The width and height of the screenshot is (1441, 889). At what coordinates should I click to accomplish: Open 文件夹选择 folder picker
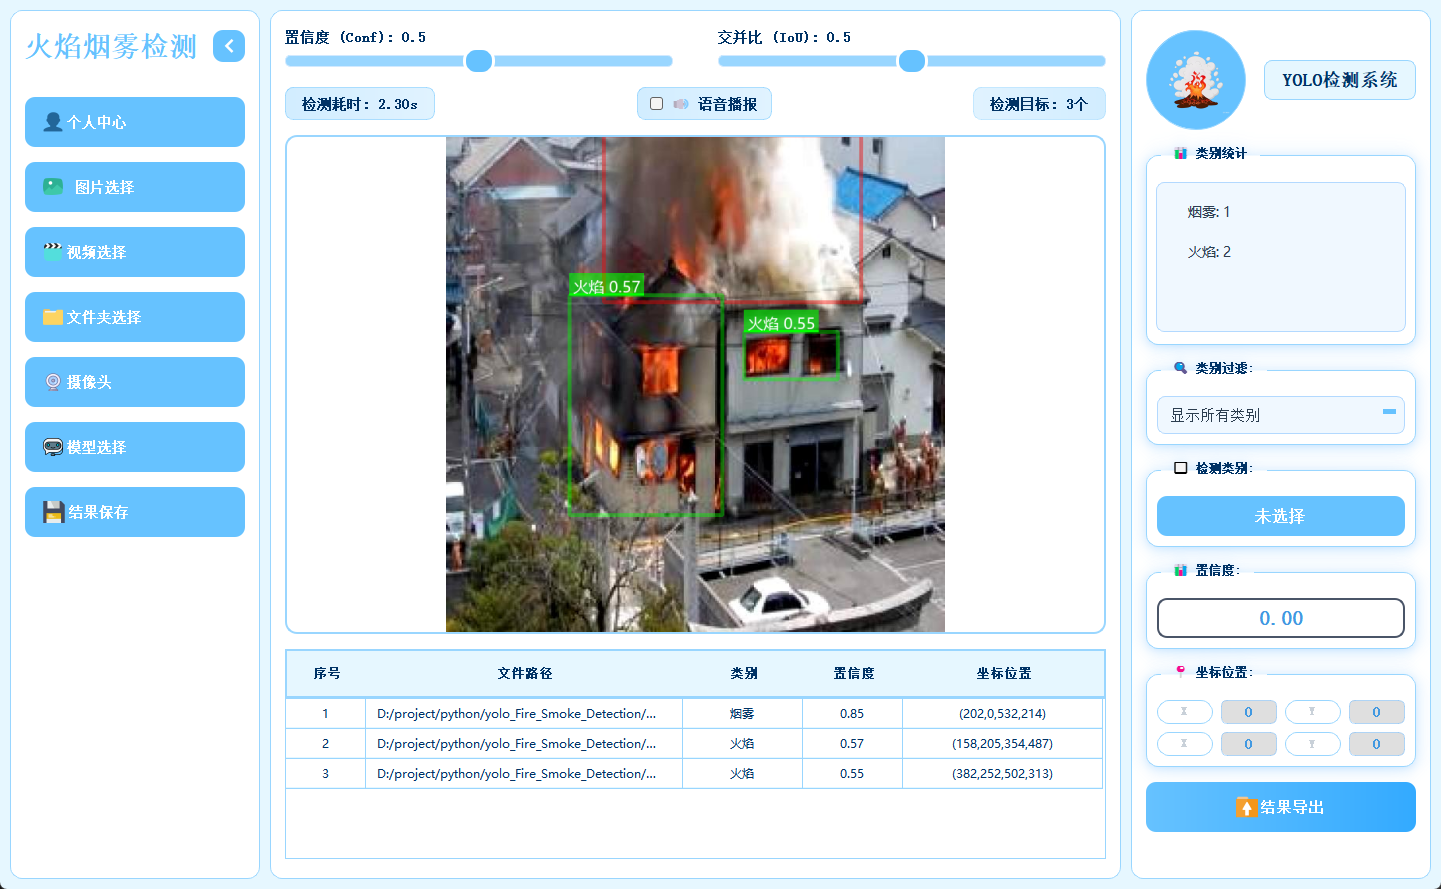click(135, 317)
